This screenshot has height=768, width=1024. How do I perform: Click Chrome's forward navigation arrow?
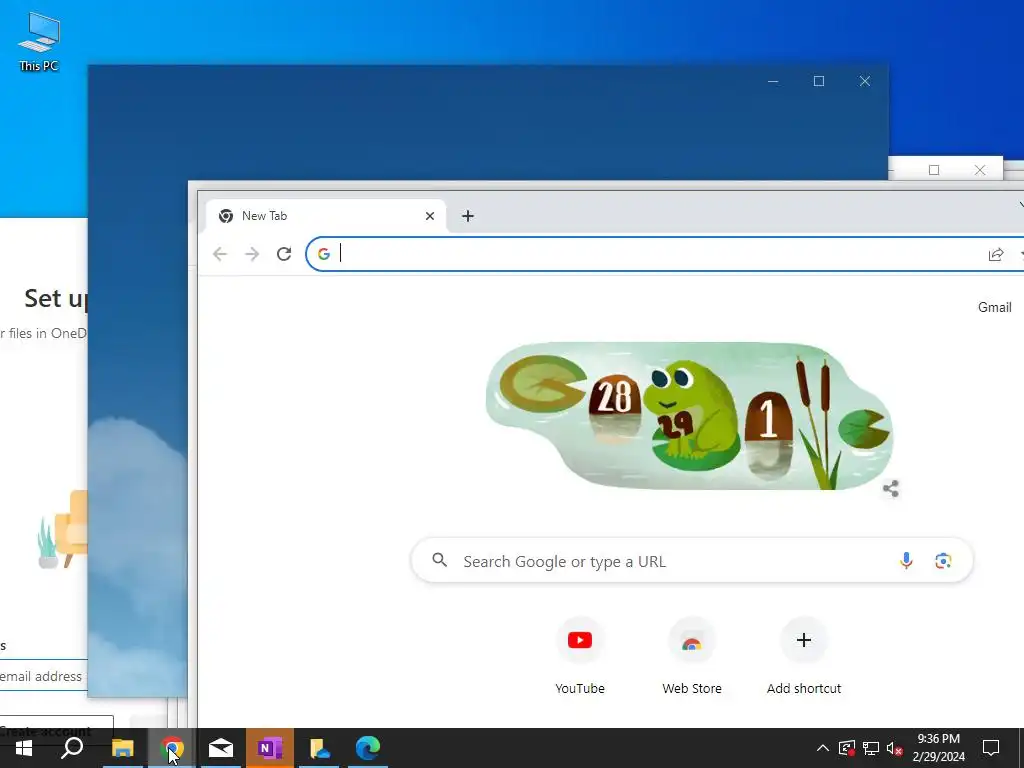(x=252, y=254)
